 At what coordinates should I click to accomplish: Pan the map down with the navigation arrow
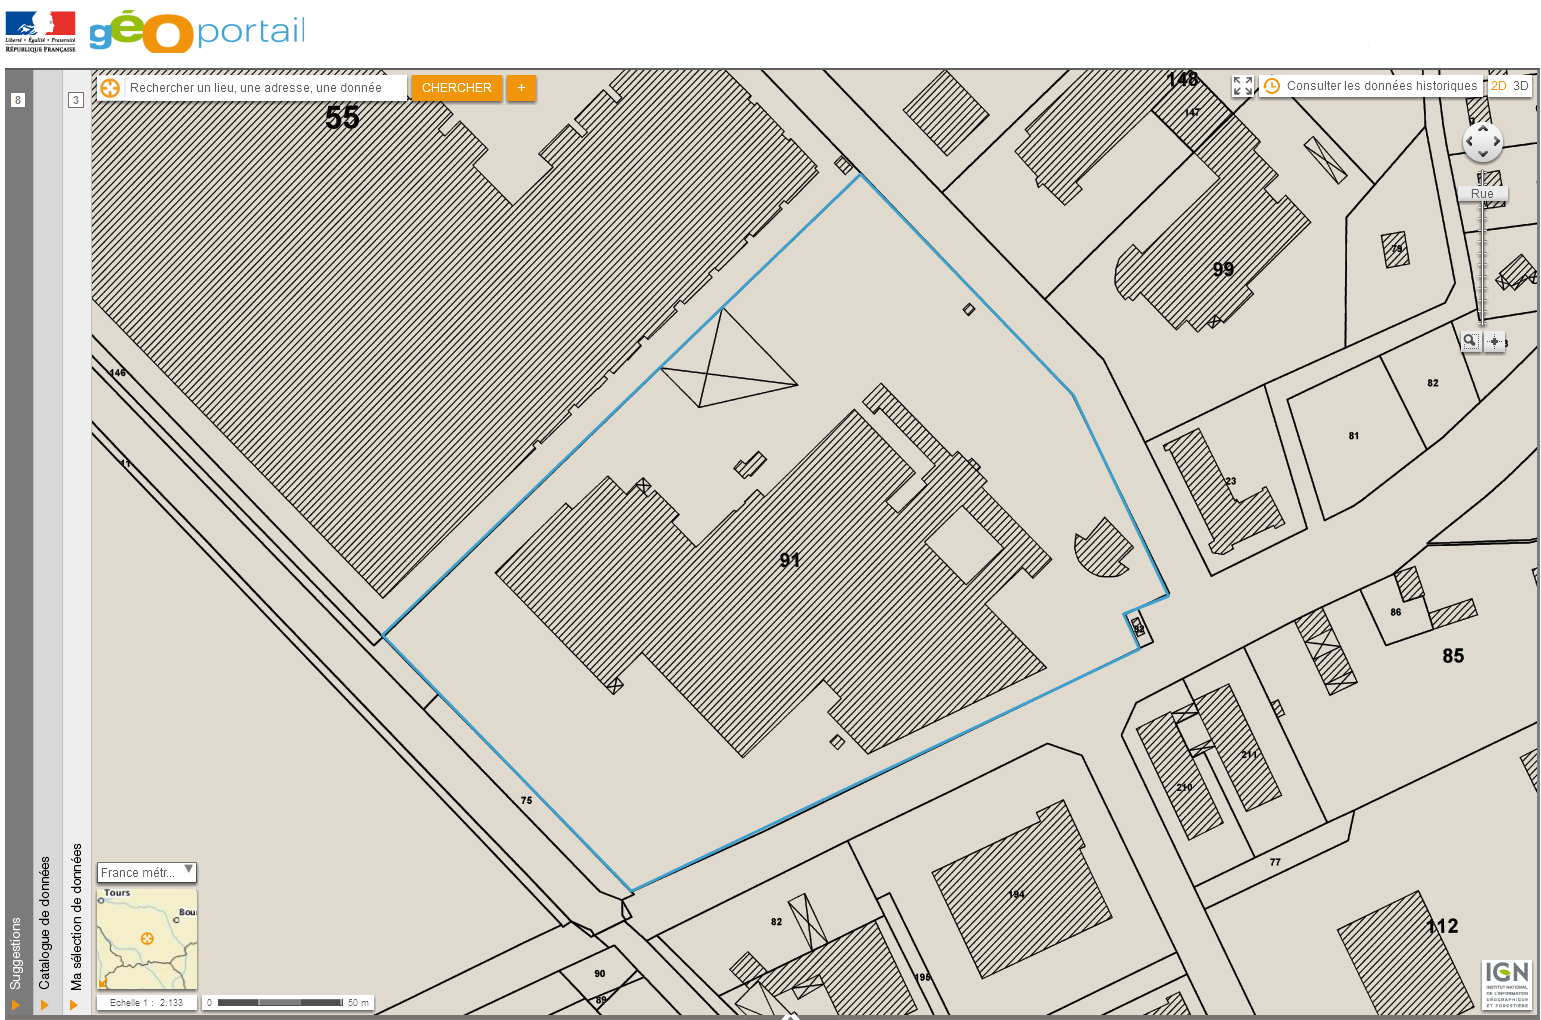pyautogui.click(x=1482, y=155)
